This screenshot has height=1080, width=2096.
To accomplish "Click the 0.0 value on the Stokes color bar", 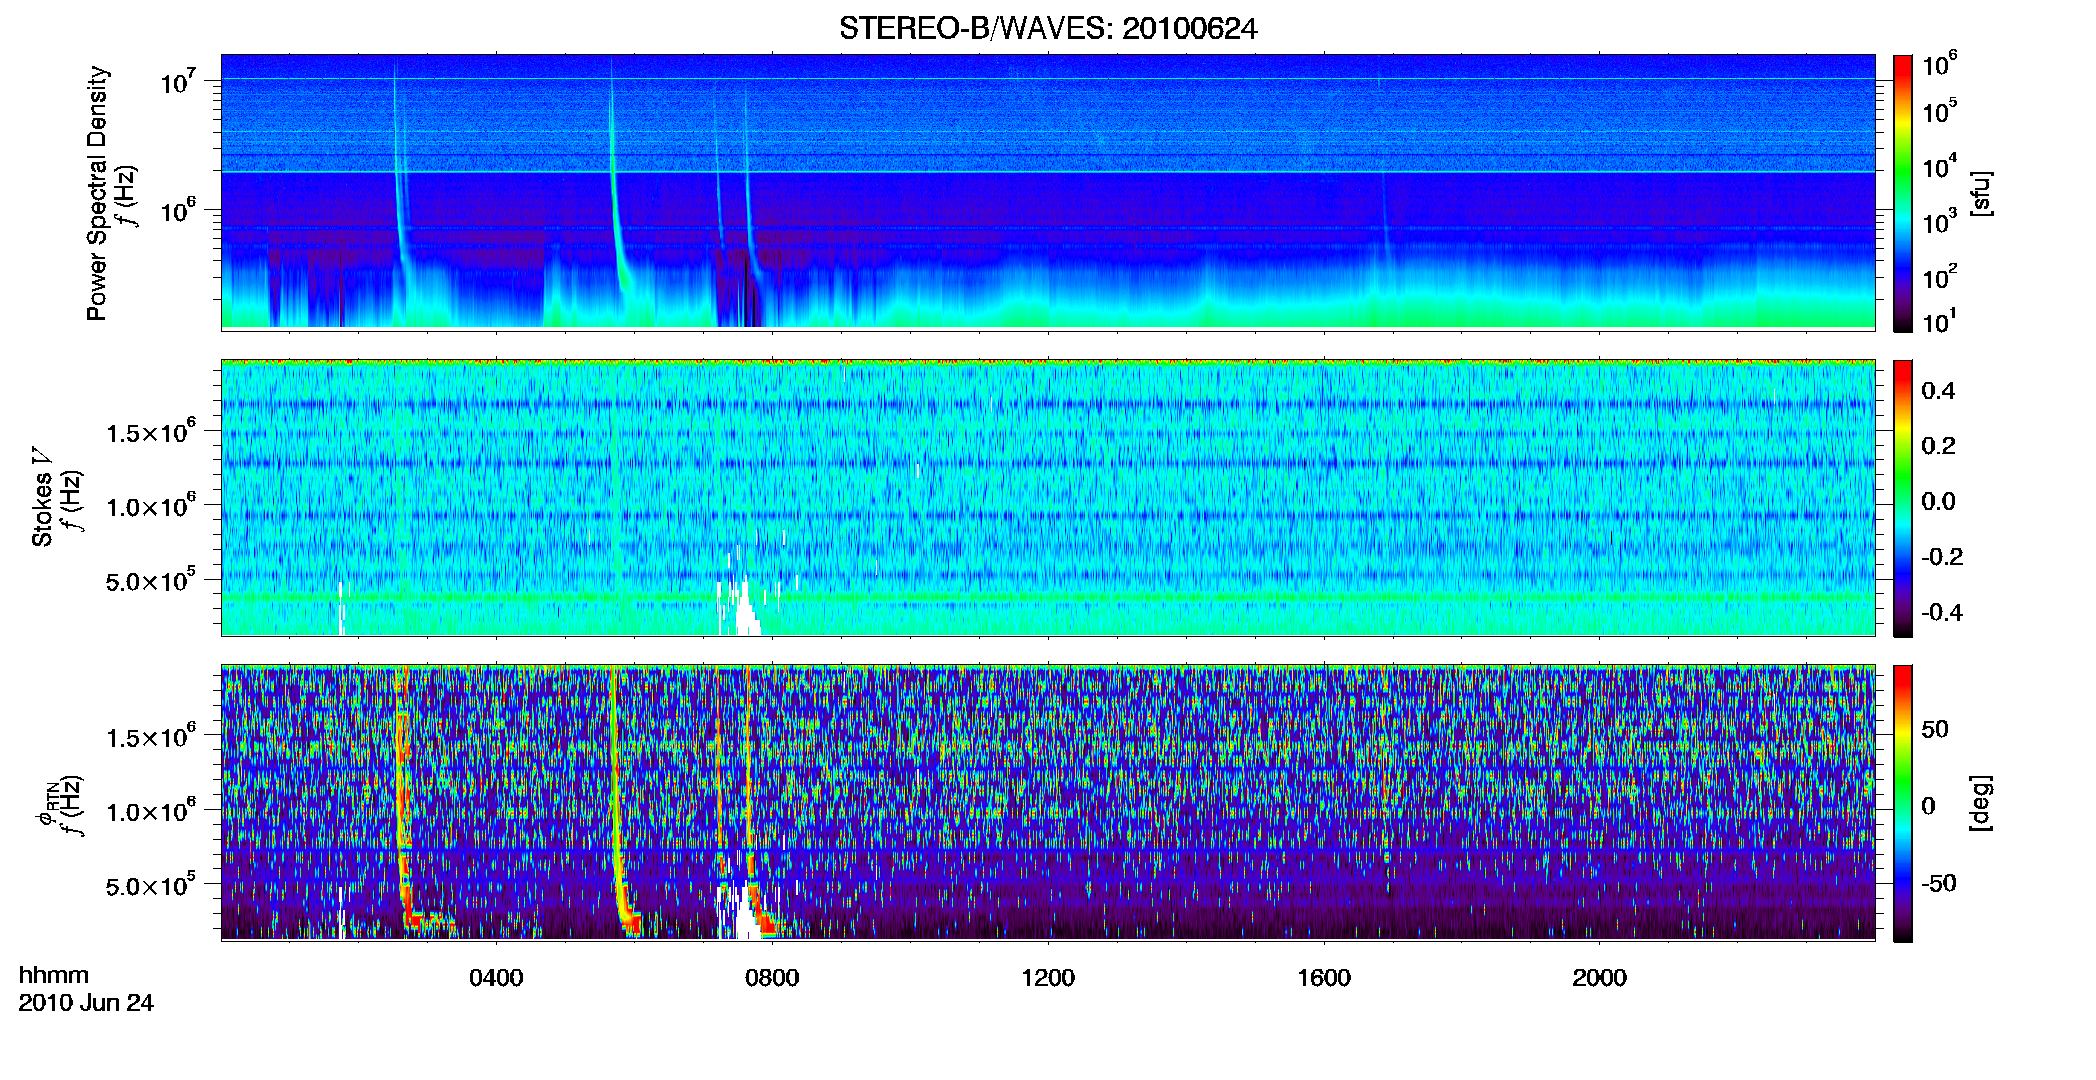I will point(1938,501).
